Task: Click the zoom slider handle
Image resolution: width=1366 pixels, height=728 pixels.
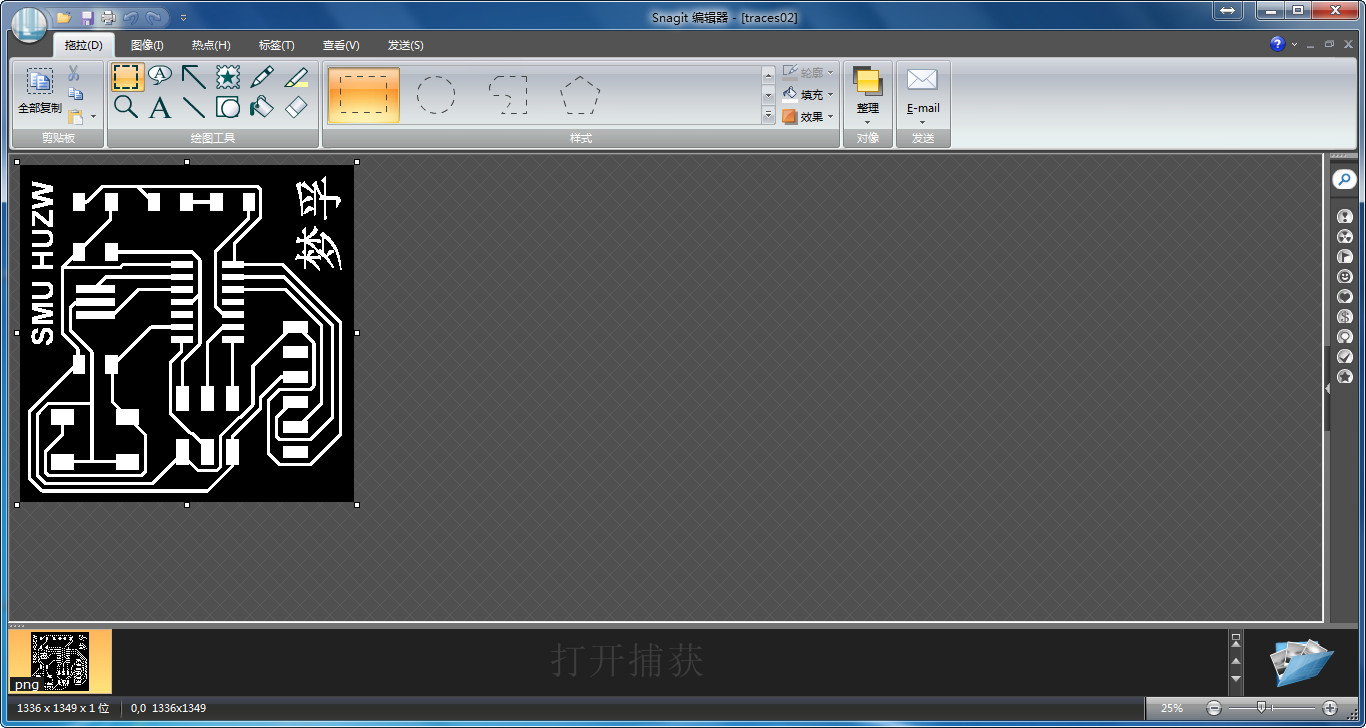Action: (1262, 708)
